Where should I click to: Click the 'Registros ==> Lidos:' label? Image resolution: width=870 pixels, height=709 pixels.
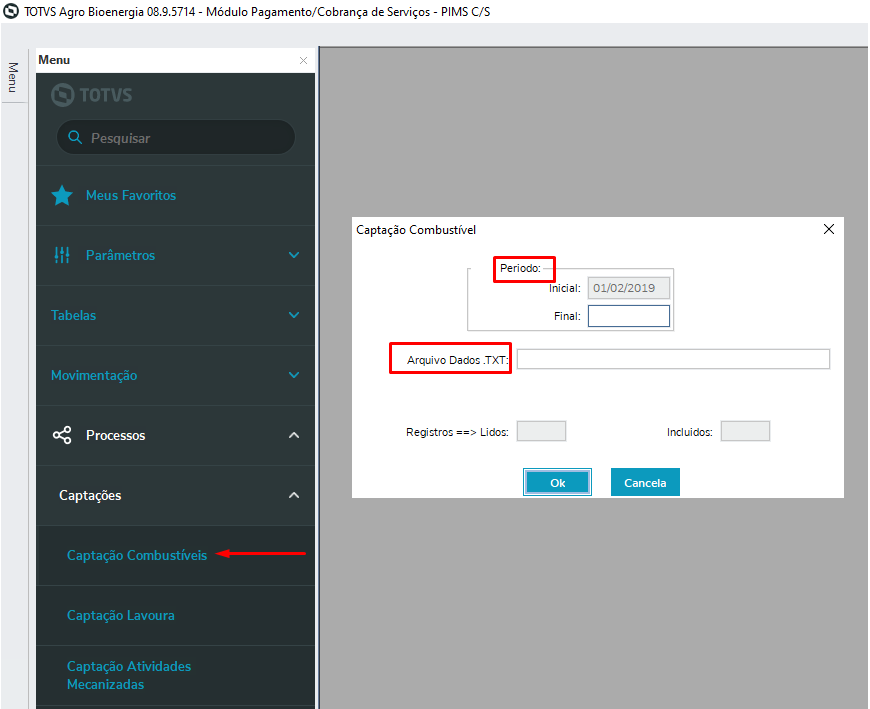coord(457,432)
